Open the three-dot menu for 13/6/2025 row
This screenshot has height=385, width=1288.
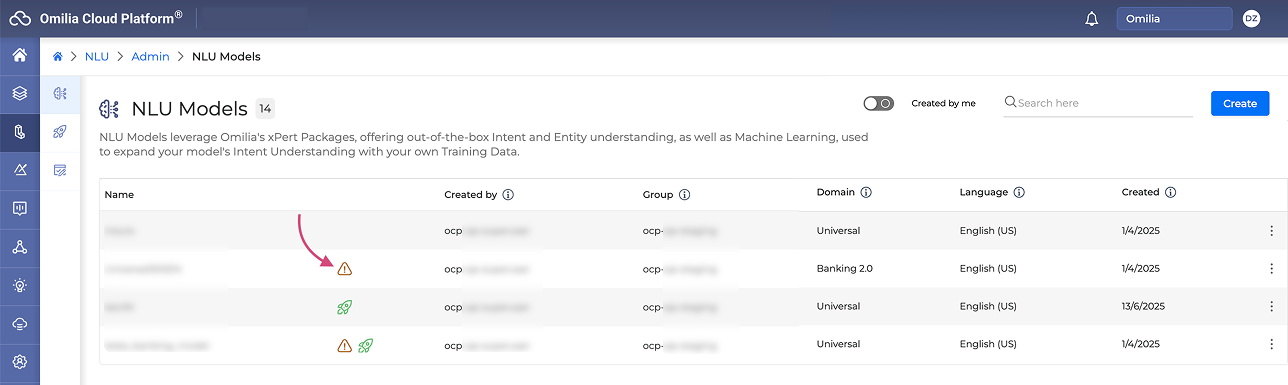[x=1271, y=307]
